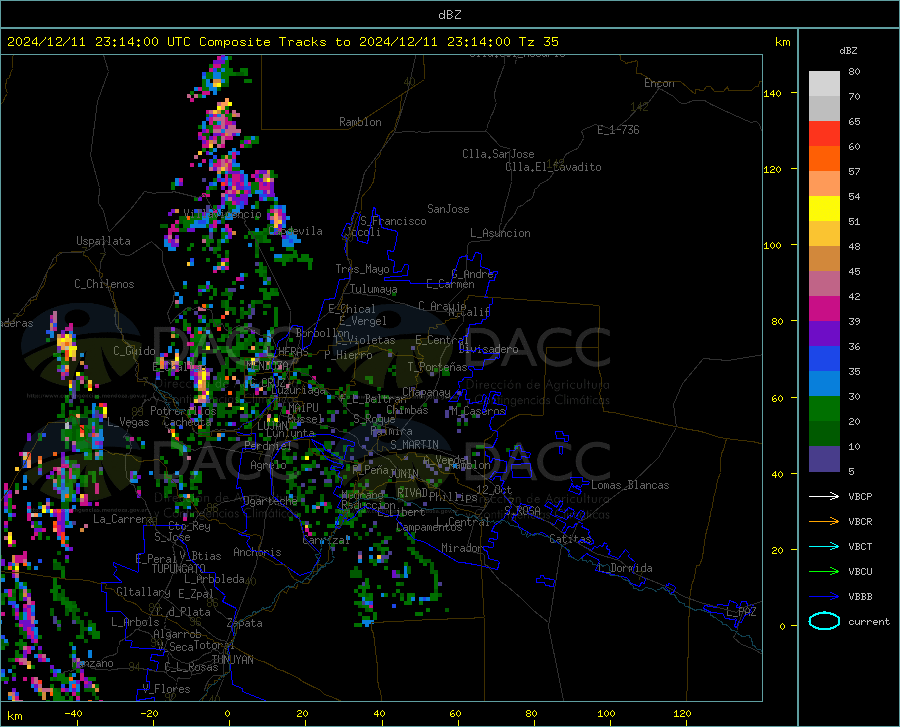Viewport: 900px width, 727px height.
Task: Click the blue 36 dBZ color swatch
Action: 824,359
